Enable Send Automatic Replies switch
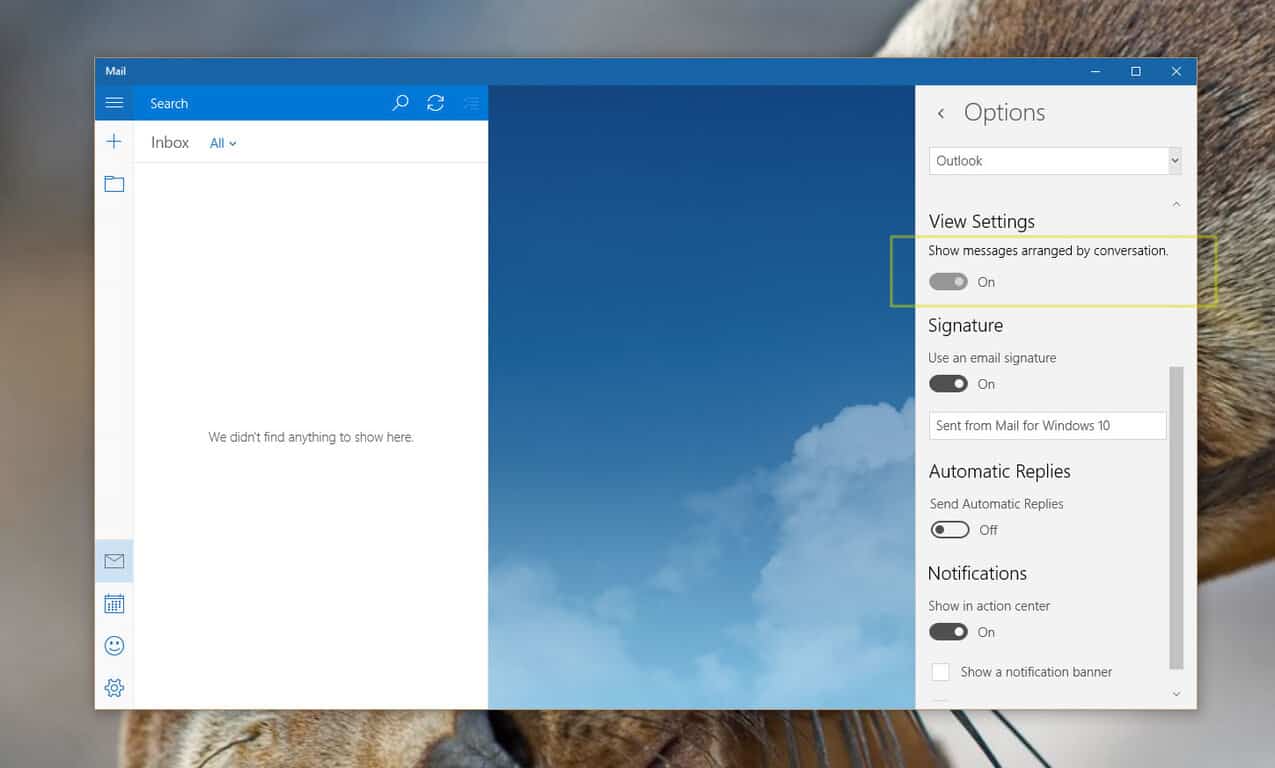Image resolution: width=1275 pixels, height=768 pixels. coord(949,530)
